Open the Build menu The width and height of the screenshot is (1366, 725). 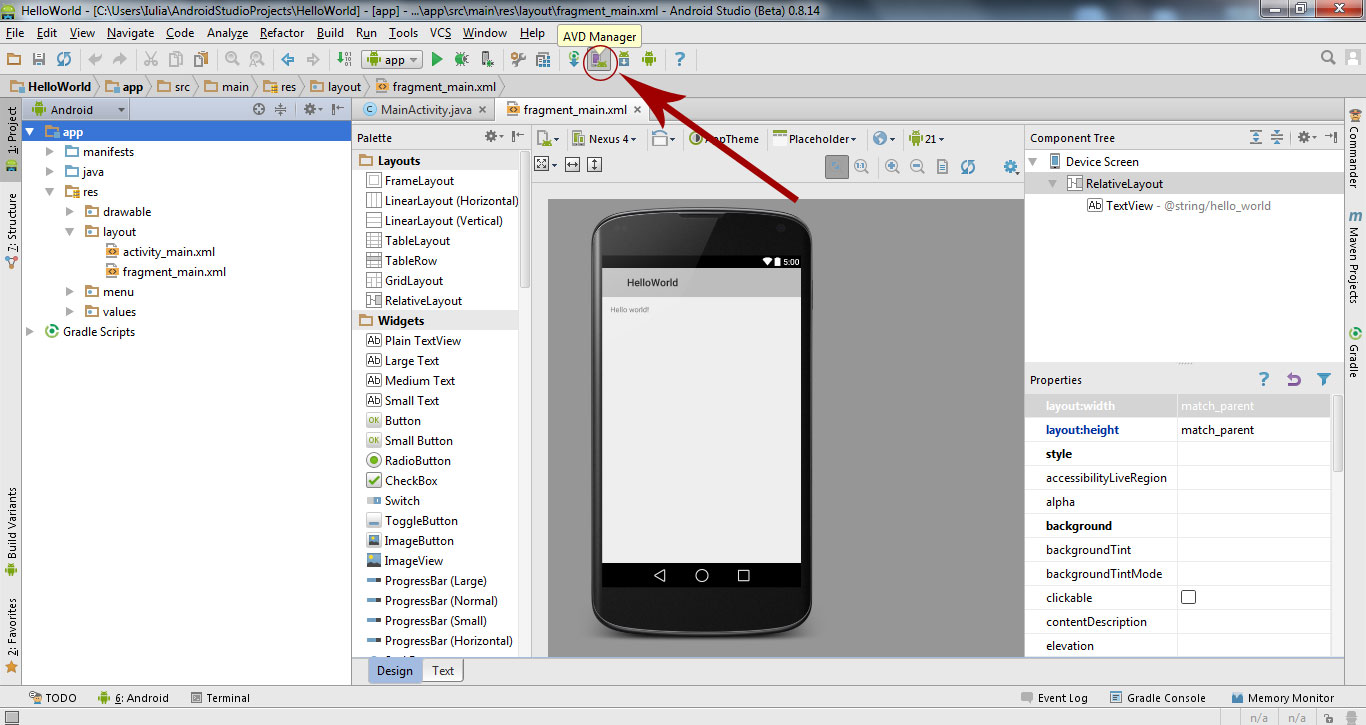(x=331, y=32)
